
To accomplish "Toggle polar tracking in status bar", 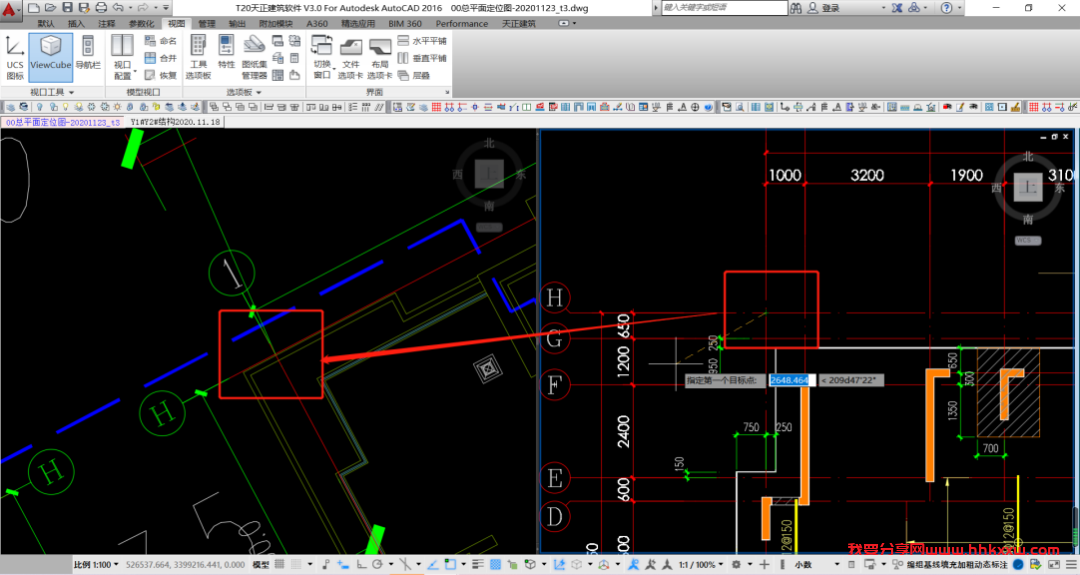I will tap(377, 565).
